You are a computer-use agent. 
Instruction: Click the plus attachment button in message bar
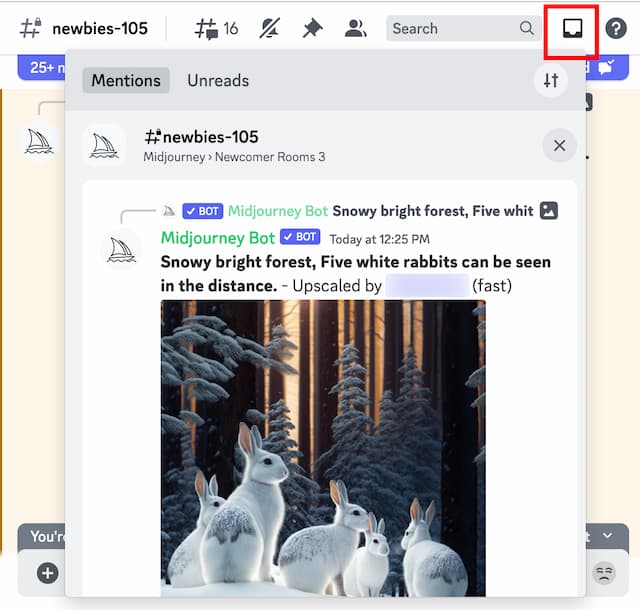[47, 573]
